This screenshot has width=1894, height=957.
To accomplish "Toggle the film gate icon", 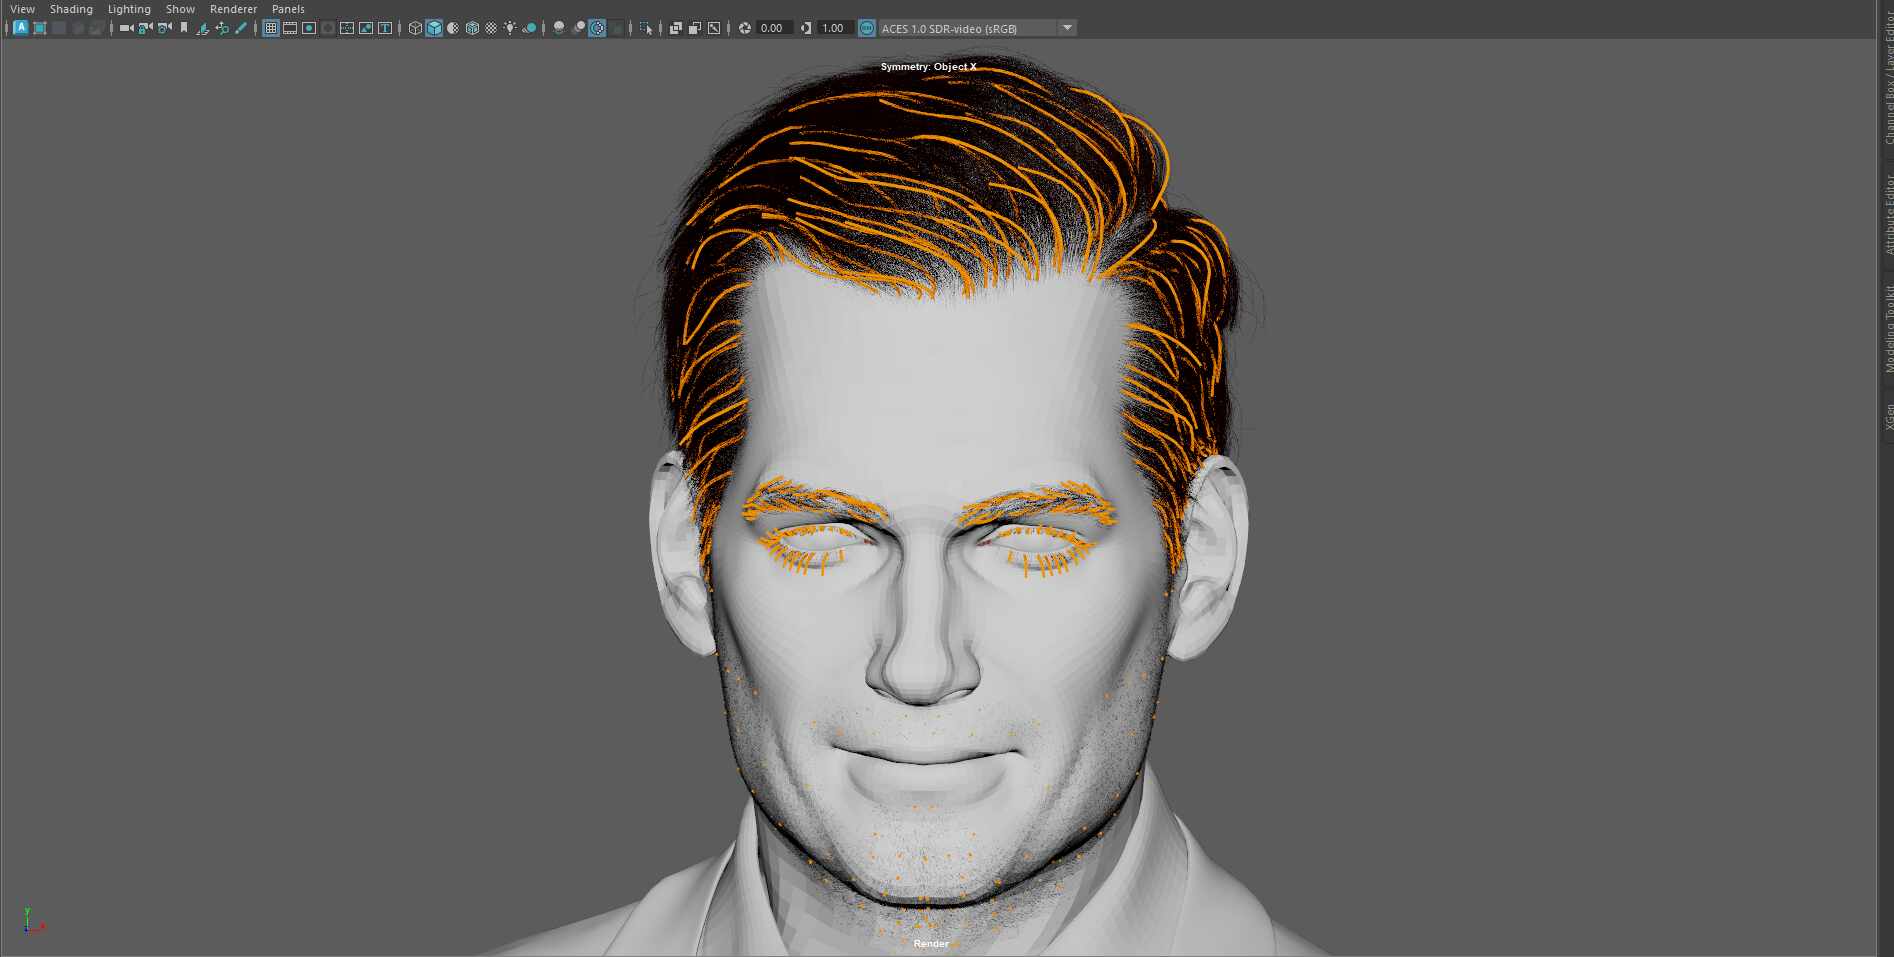I will coord(290,28).
